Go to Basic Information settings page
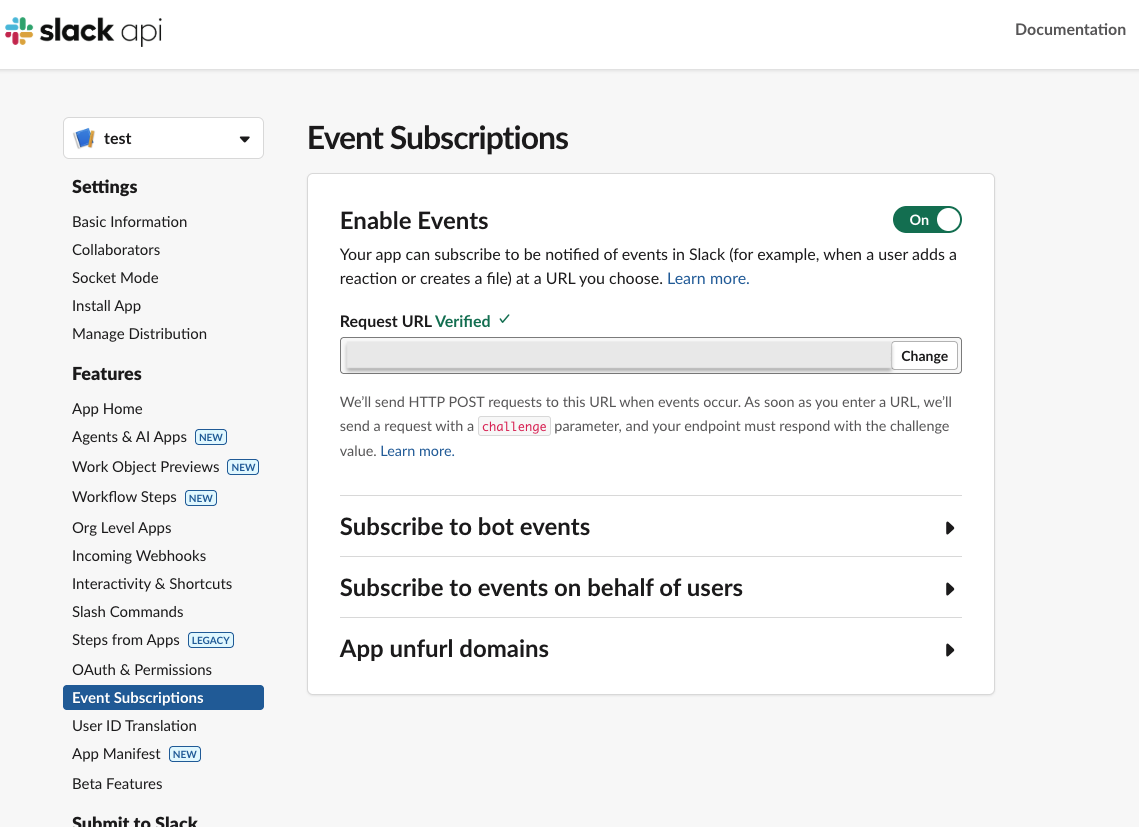Screen dimensions: 1139x827 click(130, 222)
